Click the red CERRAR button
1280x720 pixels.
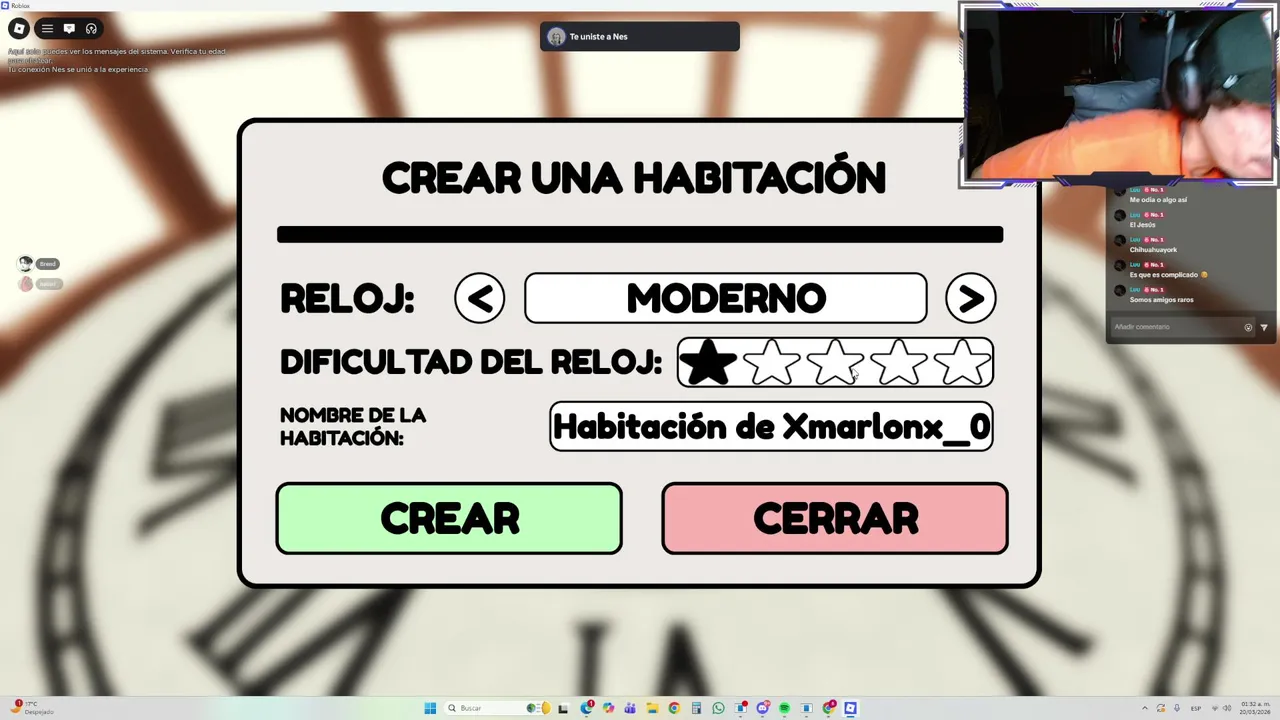835,518
